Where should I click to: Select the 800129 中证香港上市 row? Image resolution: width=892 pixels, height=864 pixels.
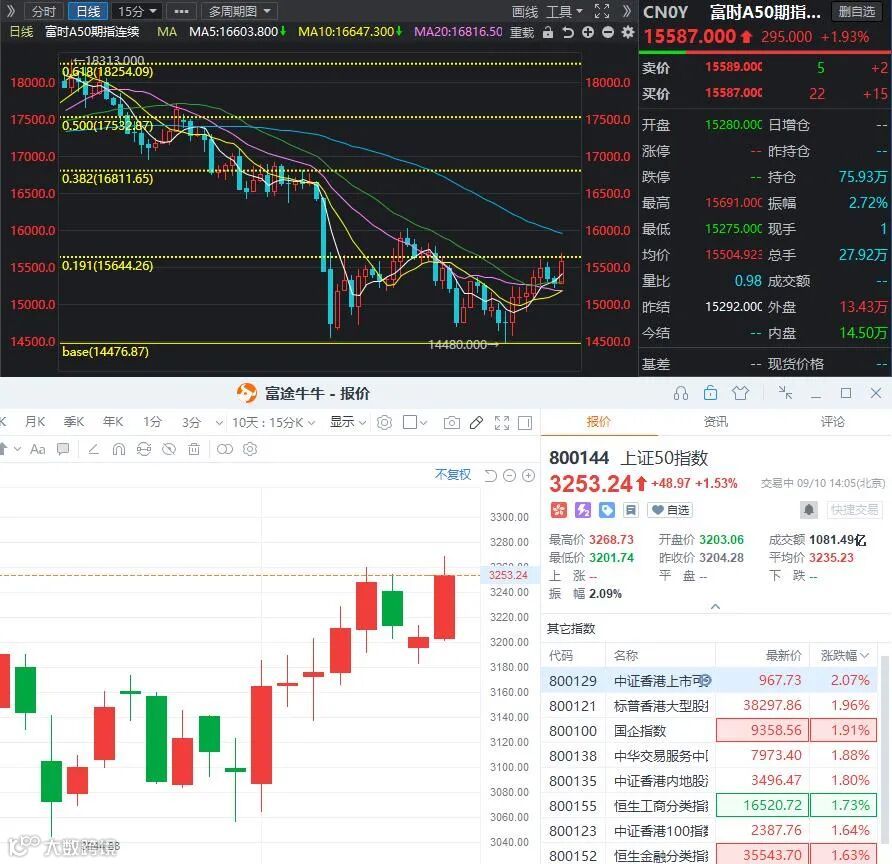[x=710, y=680]
